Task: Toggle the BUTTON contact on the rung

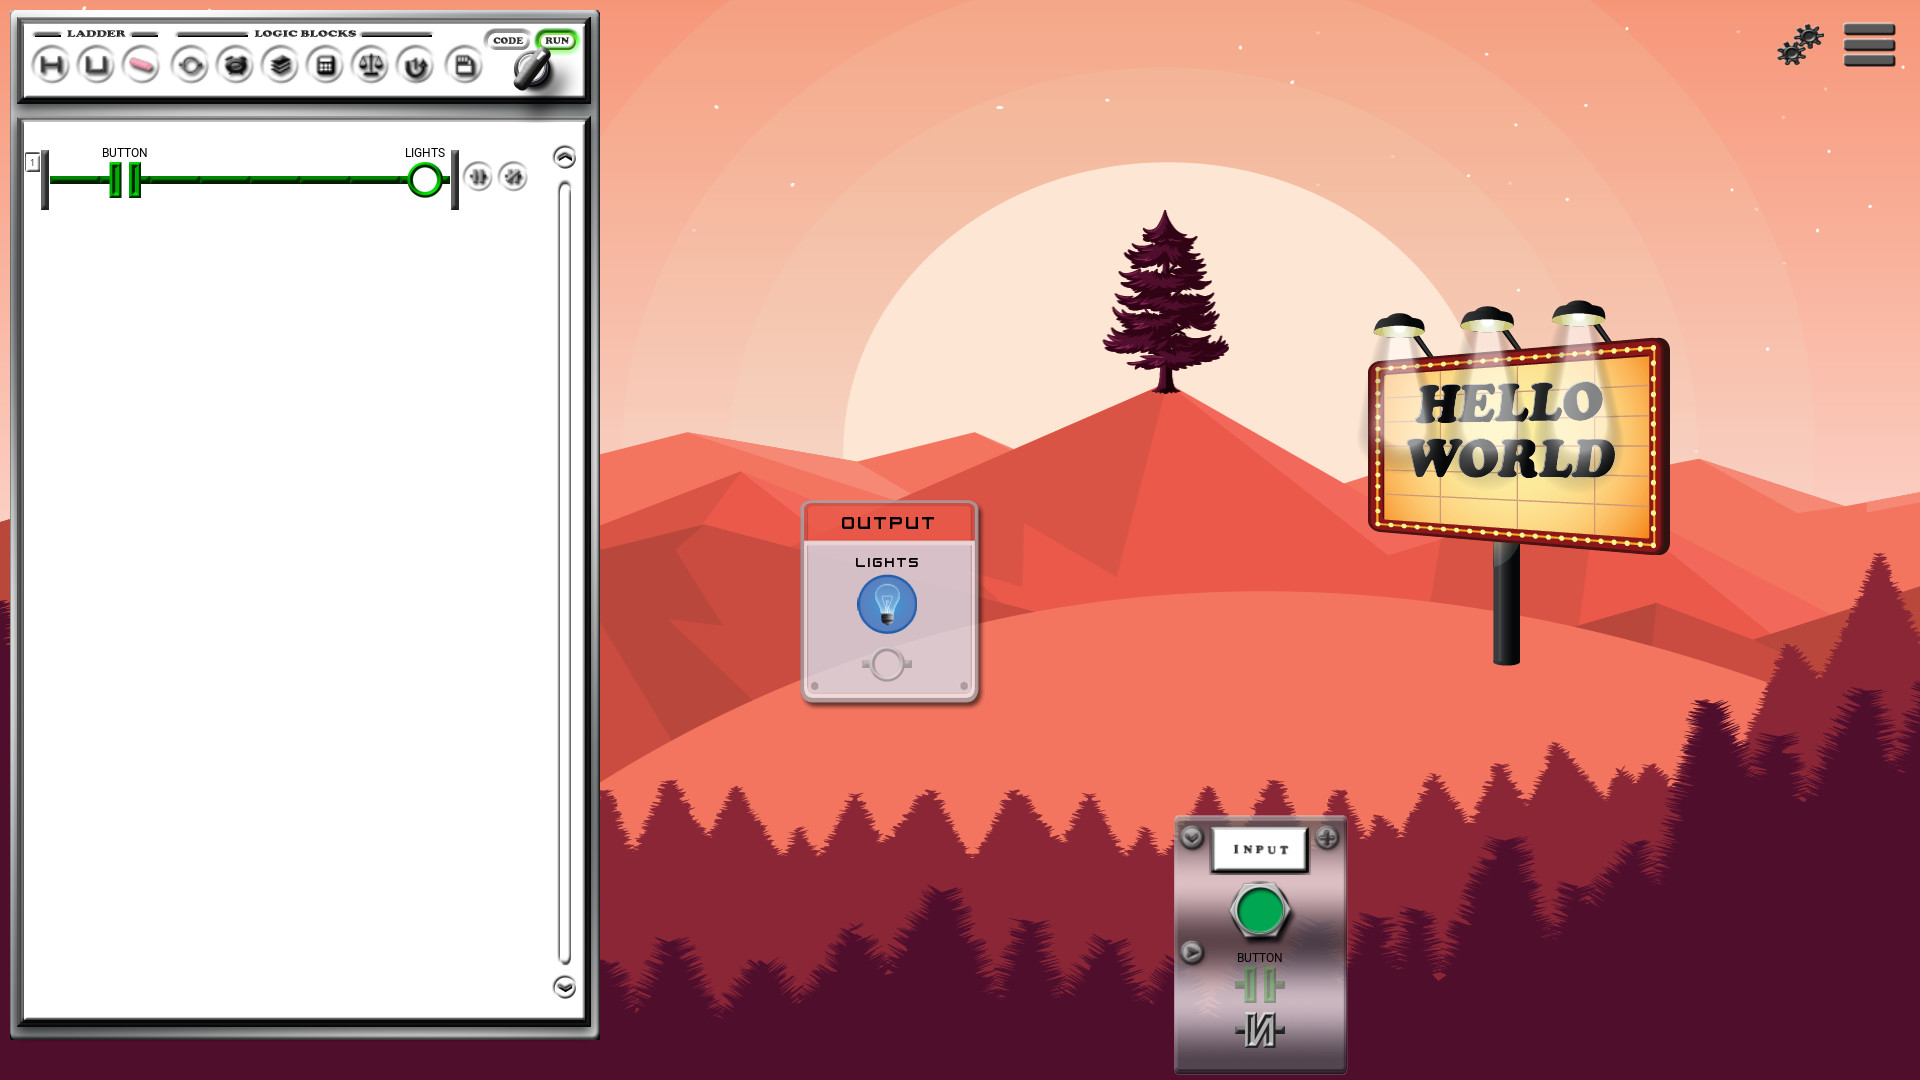Action: pyautogui.click(x=124, y=181)
